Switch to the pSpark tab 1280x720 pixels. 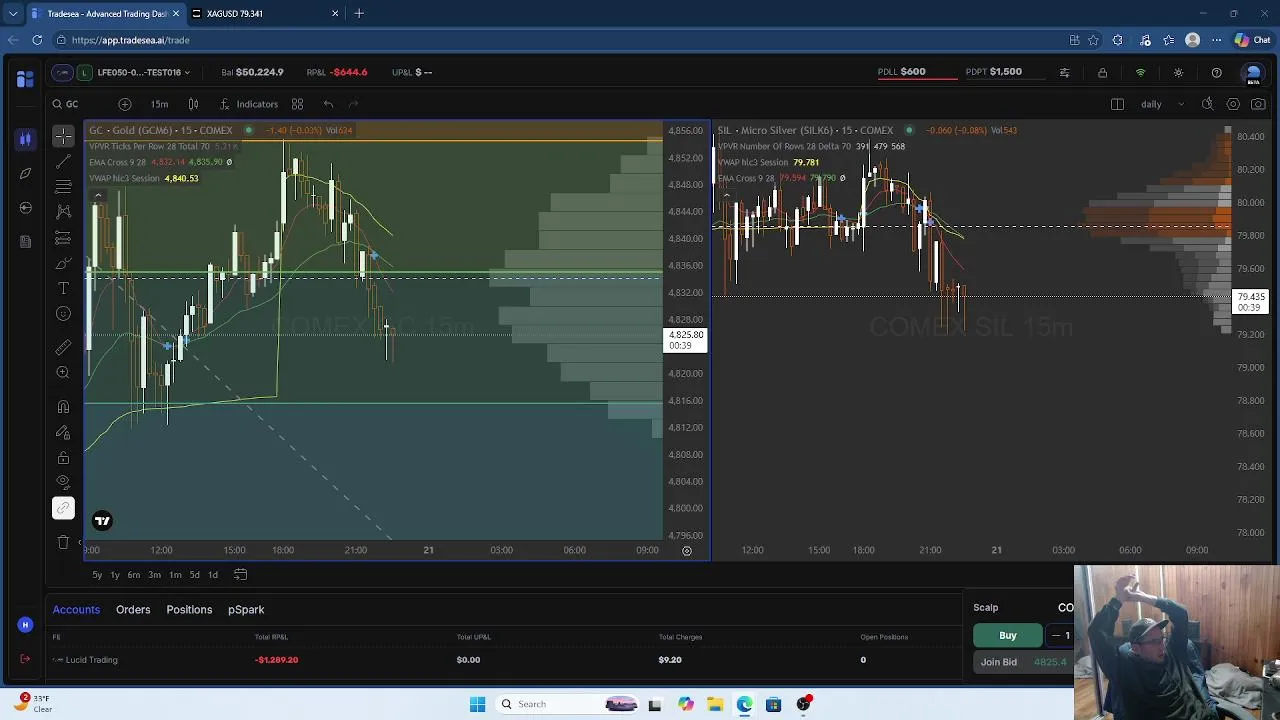click(246, 609)
